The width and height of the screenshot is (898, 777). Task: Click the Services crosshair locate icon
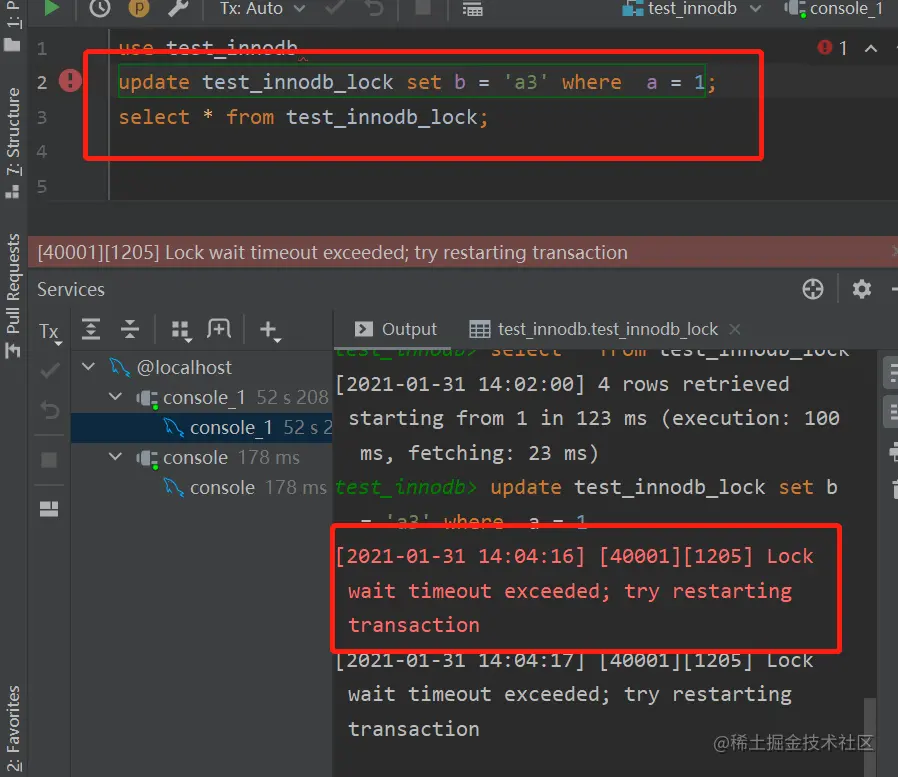click(x=813, y=289)
